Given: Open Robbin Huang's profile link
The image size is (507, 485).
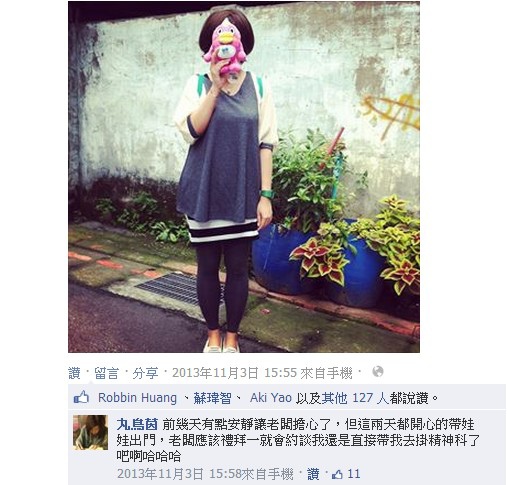Looking at the screenshot, I should coord(137,398).
